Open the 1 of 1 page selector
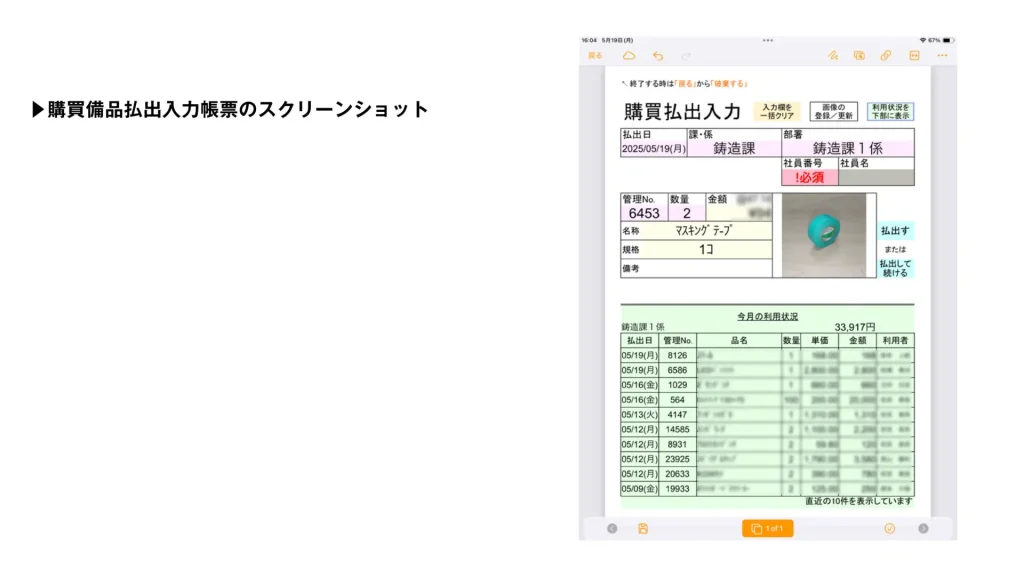Image resolution: width=1024 pixels, height=576 pixels. click(767, 528)
